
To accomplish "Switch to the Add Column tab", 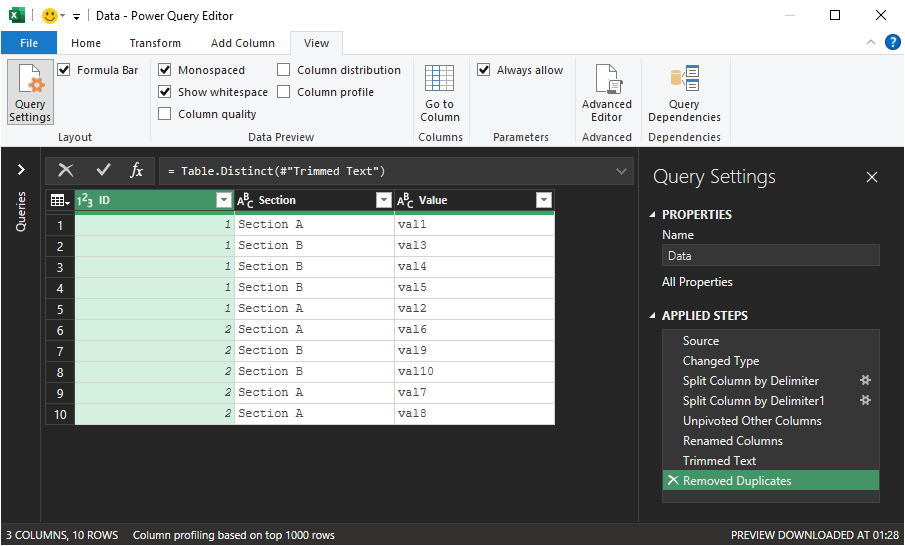I will 242,43.
